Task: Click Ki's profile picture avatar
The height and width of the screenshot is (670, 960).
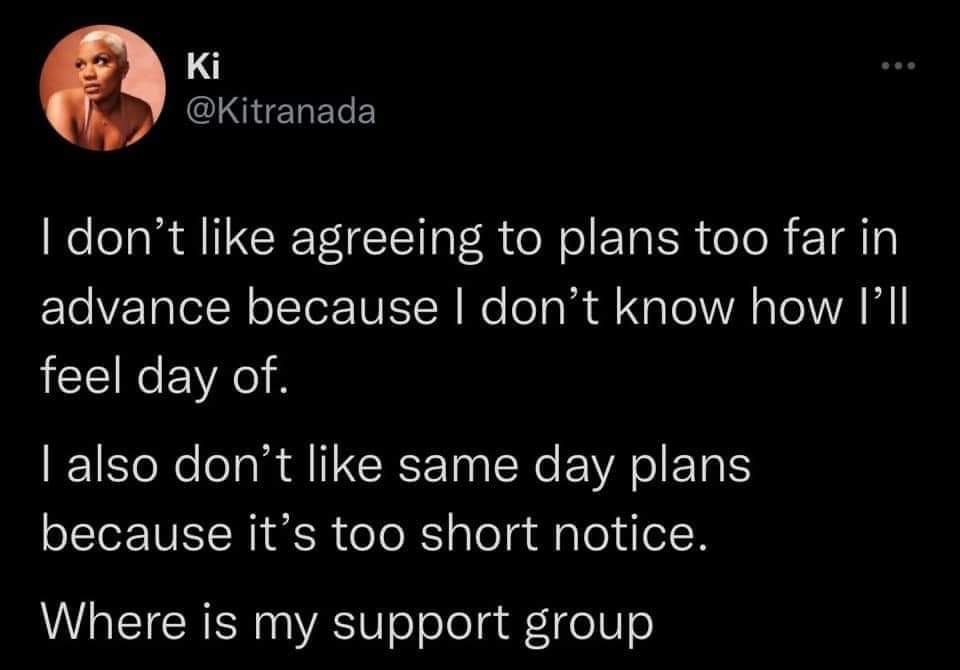Action: point(101,91)
